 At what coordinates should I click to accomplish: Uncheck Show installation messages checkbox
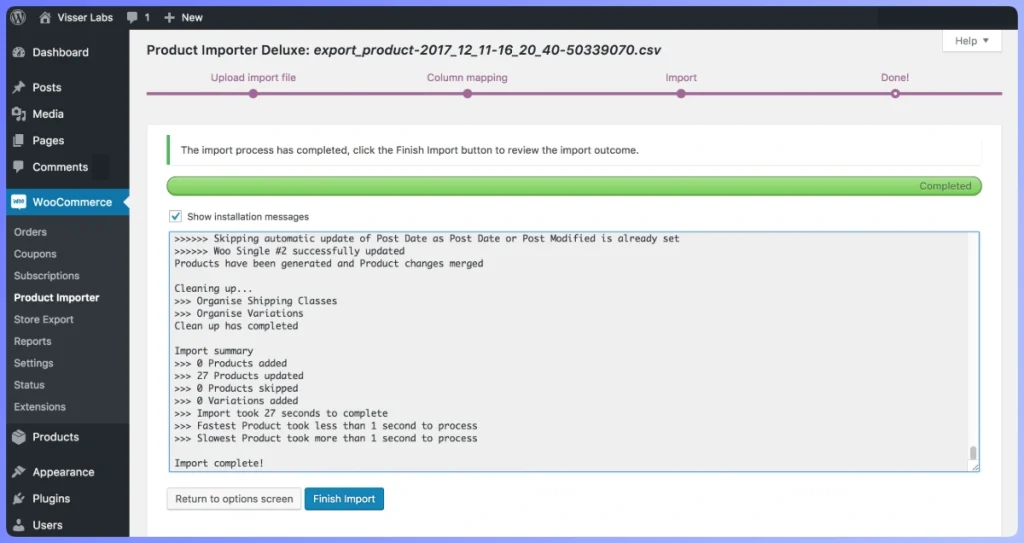pos(175,216)
